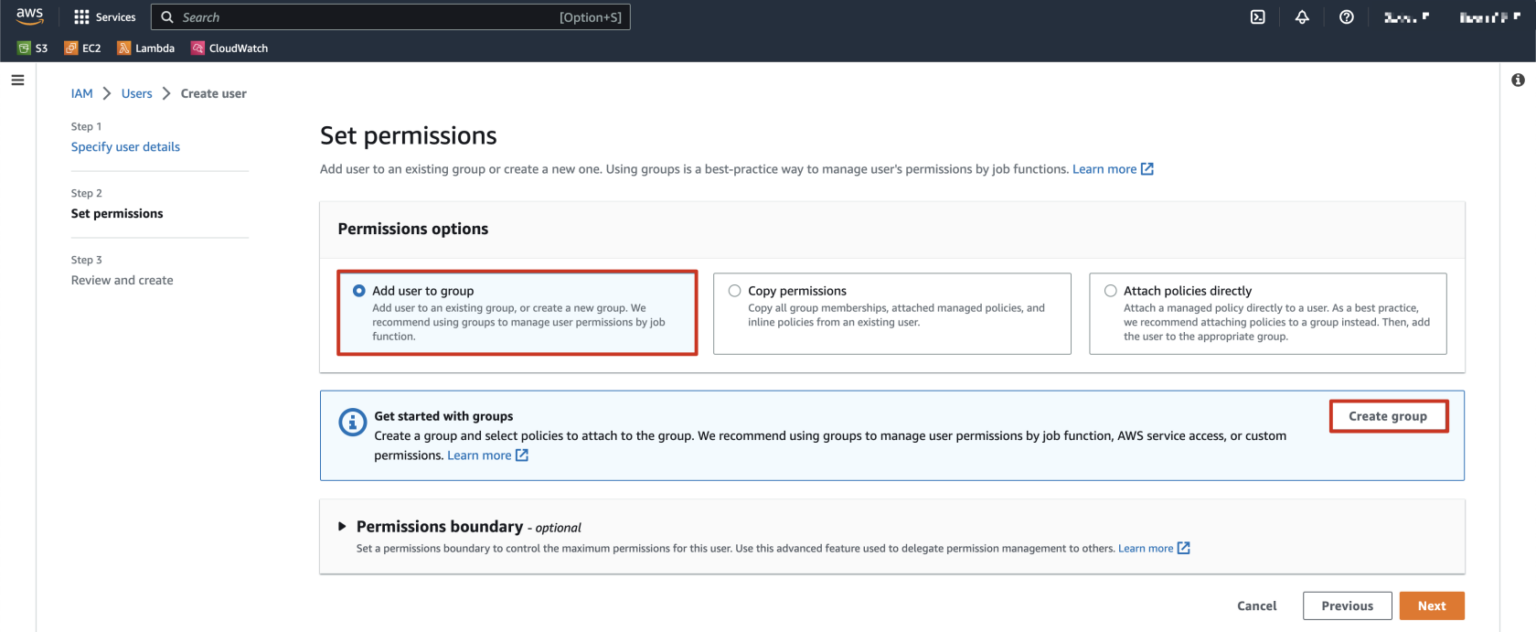Image resolution: width=1536 pixels, height=632 pixels.
Task: Open the info panel via the i icon
Action: coord(1518,79)
